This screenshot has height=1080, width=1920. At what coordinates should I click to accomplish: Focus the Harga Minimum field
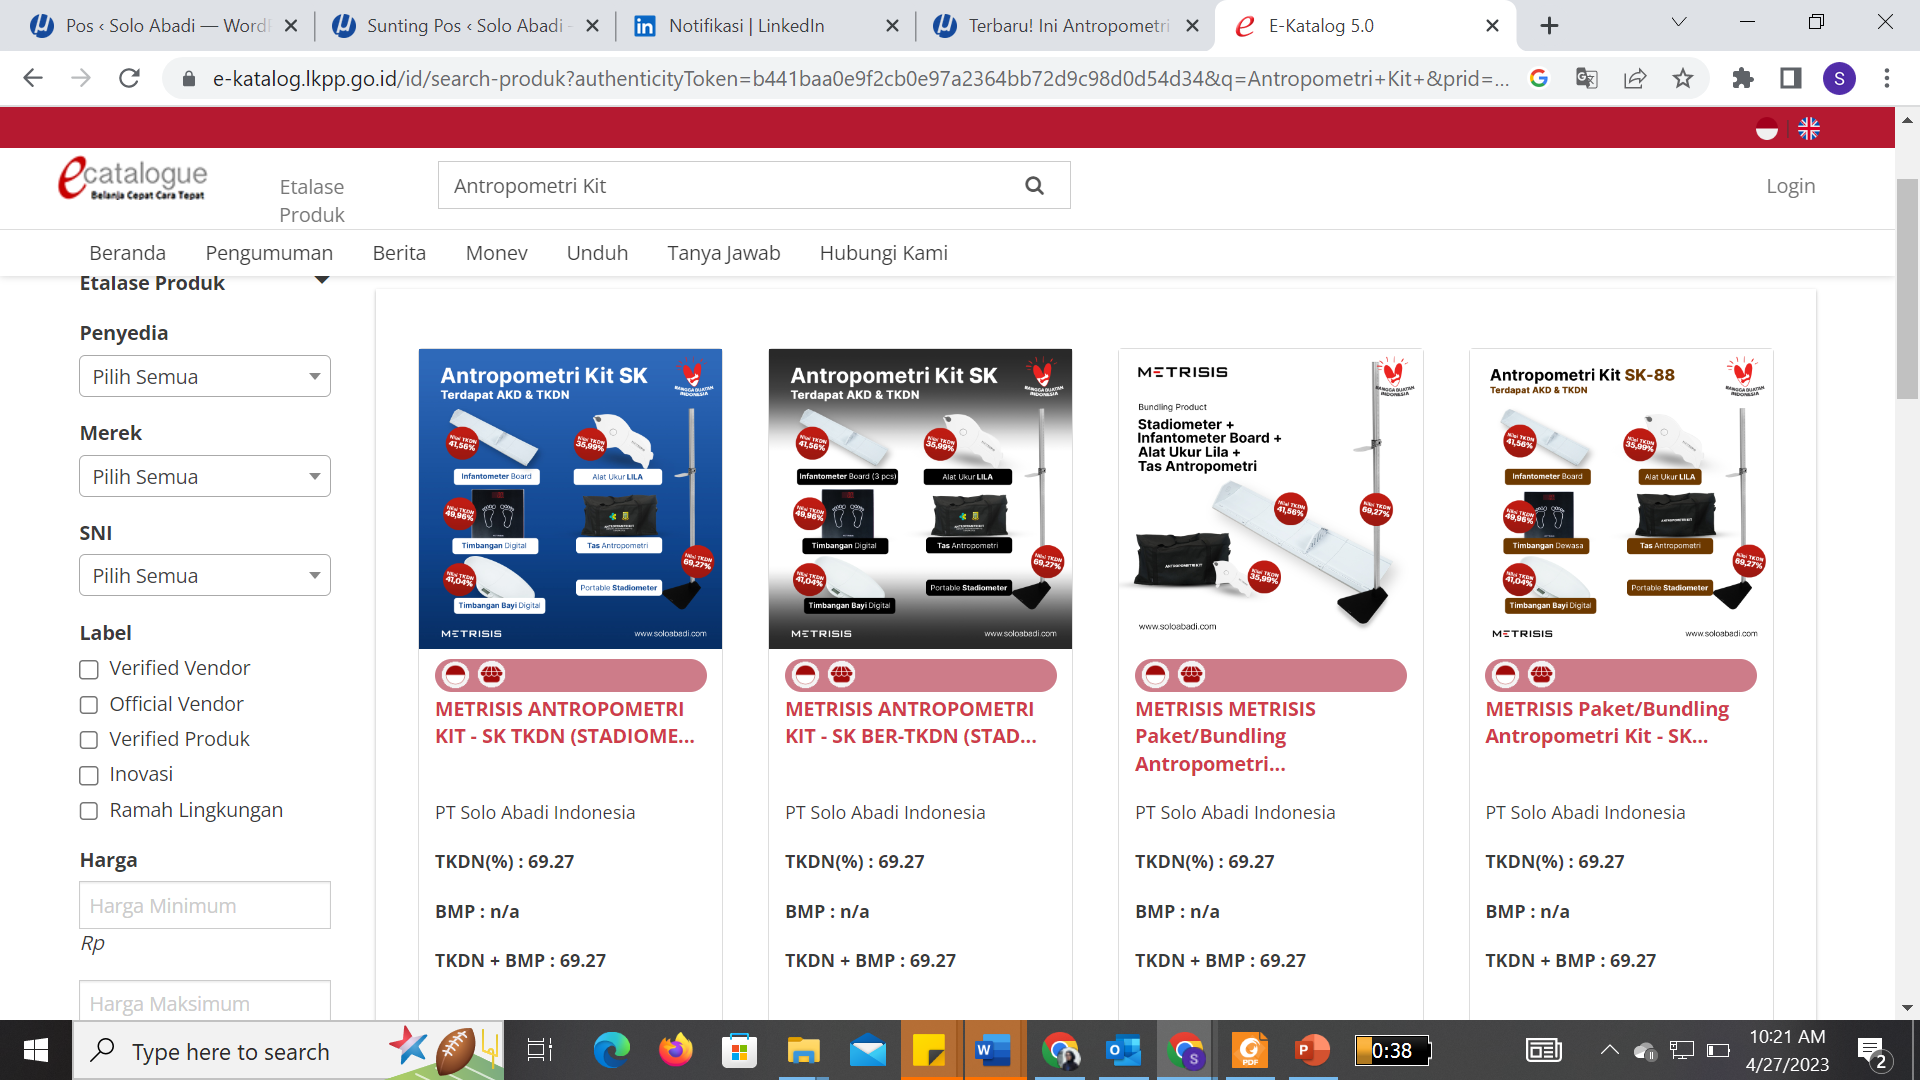pos(205,905)
